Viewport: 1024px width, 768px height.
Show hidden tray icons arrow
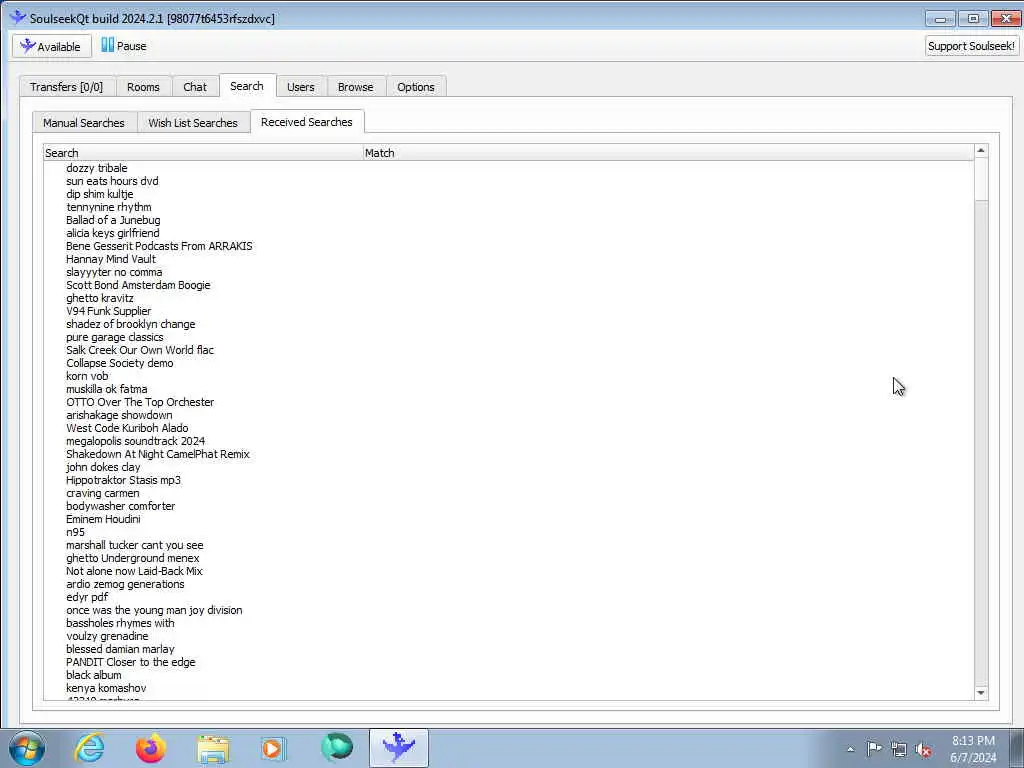point(850,749)
